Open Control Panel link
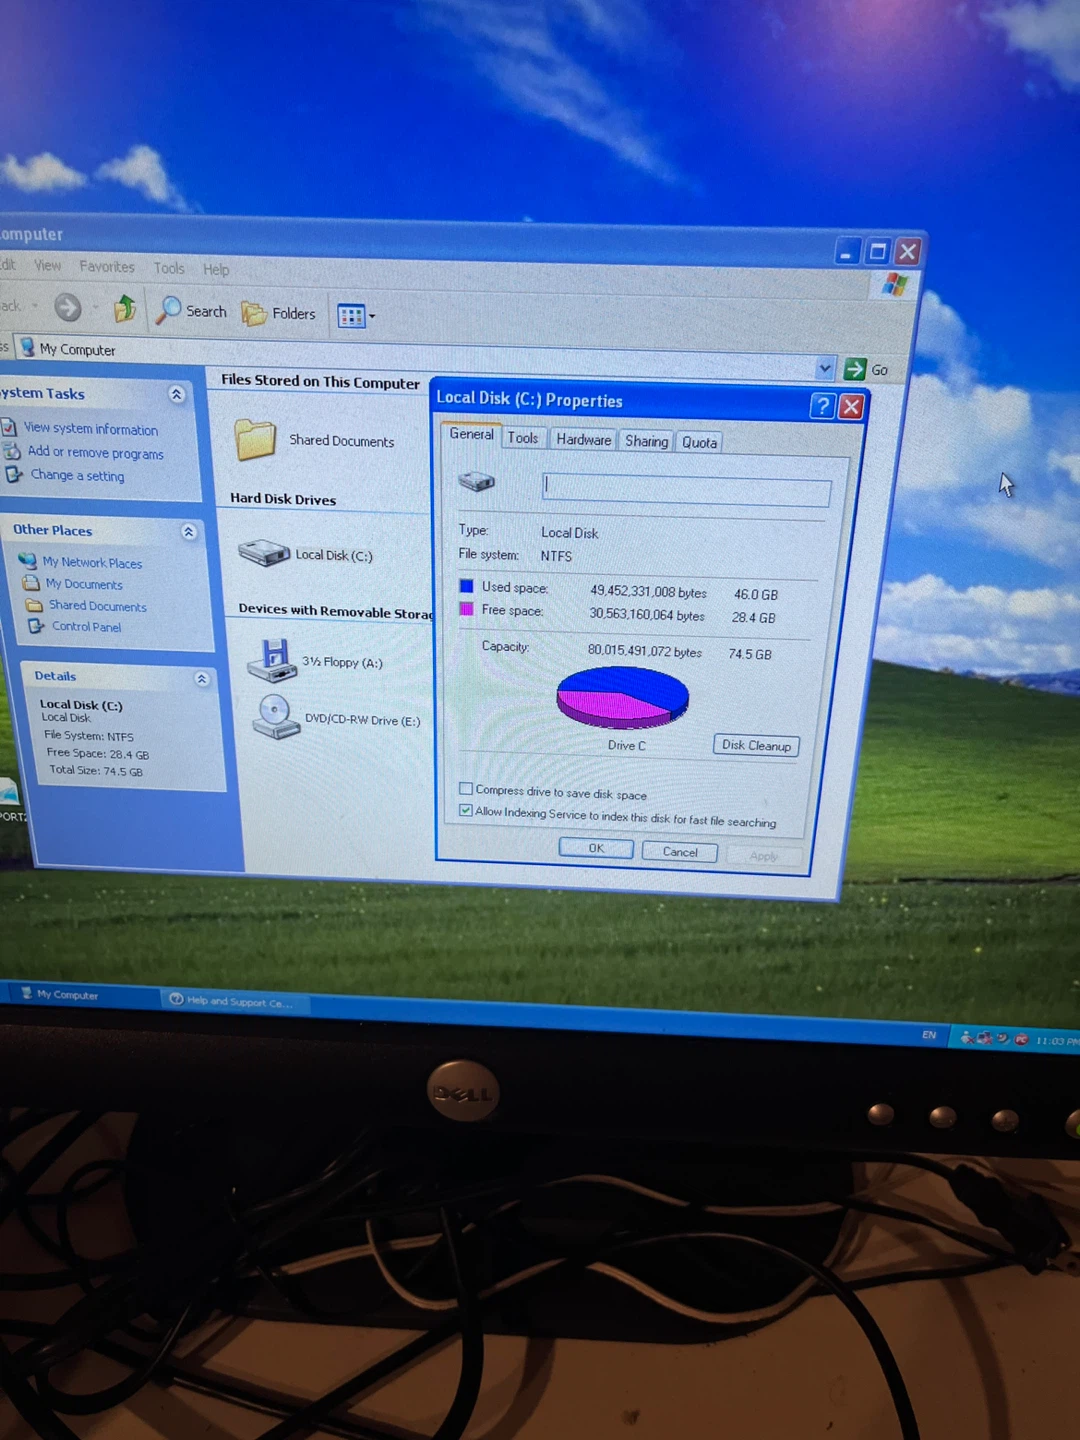Image resolution: width=1080 pixels, height=1440 pixels. 86,627
